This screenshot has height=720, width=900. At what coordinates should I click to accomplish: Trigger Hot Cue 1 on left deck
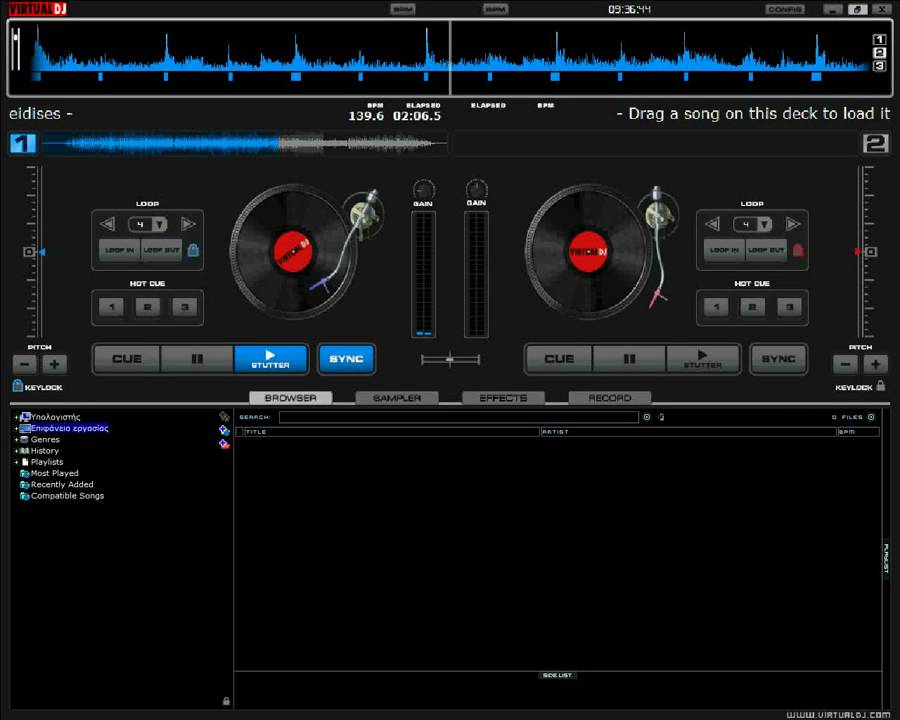point(111,307)
